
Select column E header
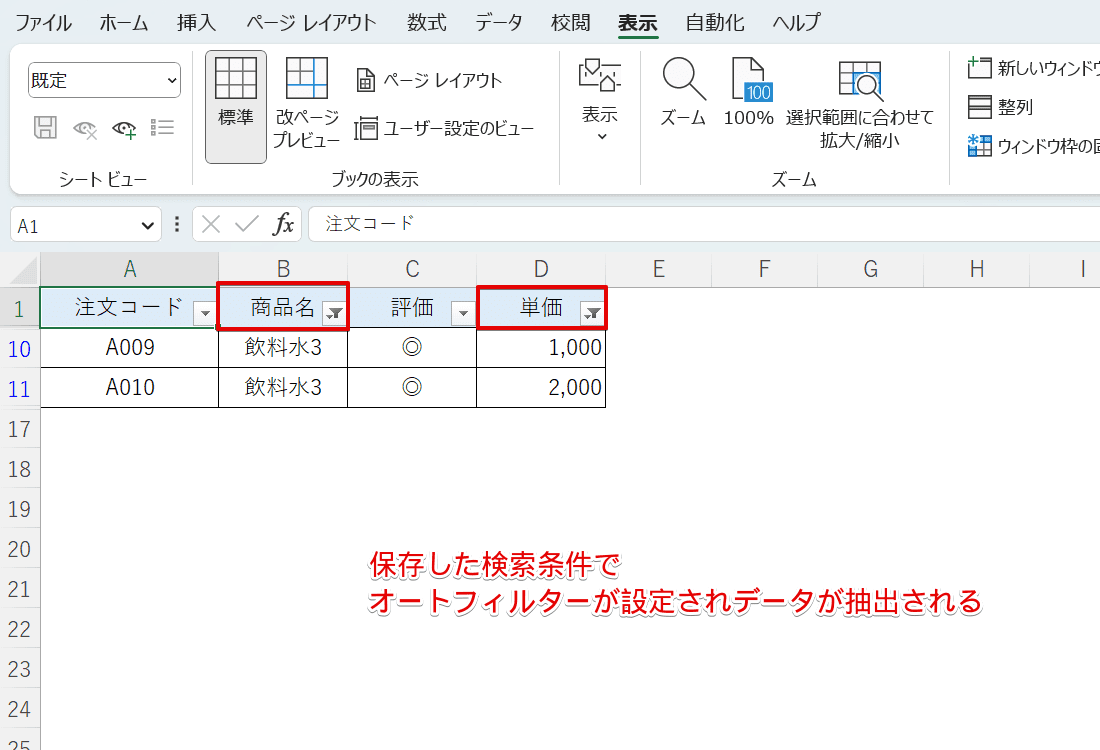point(659,269)
